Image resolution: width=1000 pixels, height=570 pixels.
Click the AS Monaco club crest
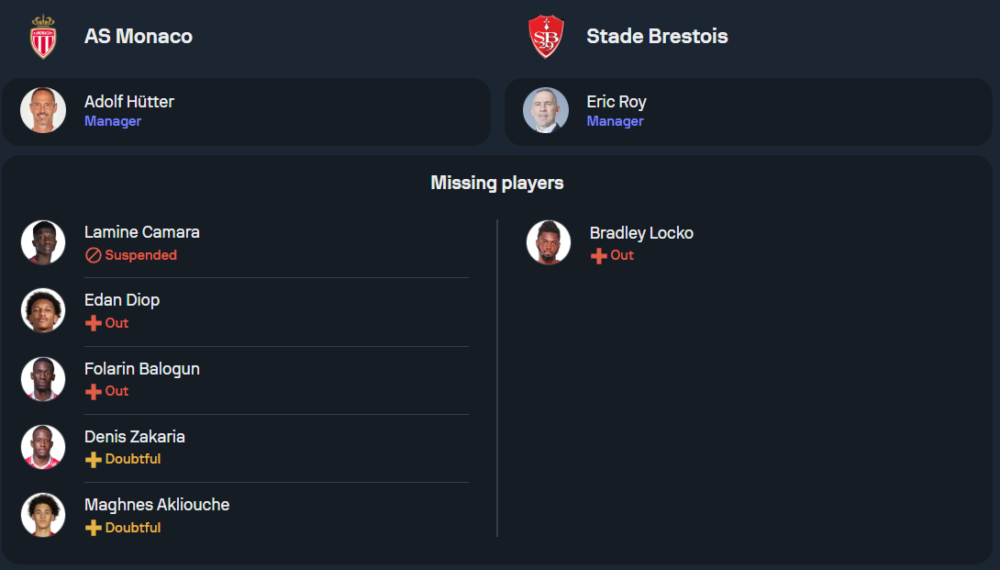click(43, 37)
